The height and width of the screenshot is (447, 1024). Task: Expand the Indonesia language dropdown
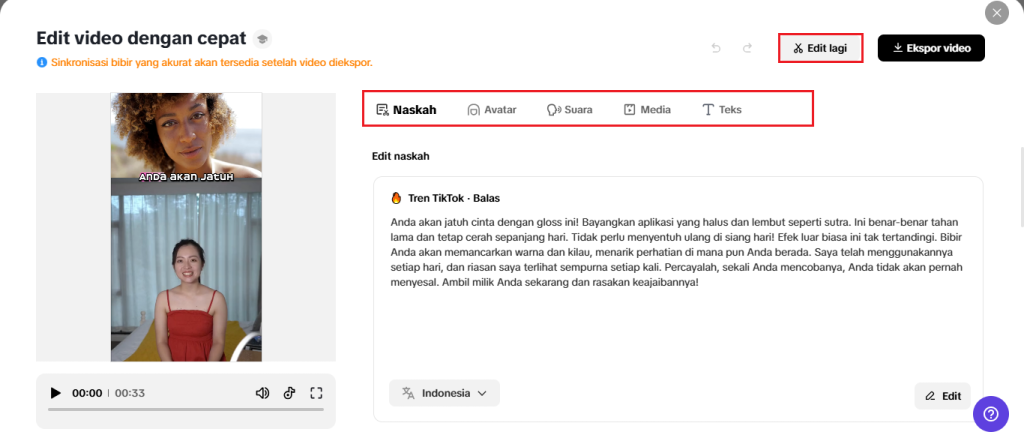444,393
